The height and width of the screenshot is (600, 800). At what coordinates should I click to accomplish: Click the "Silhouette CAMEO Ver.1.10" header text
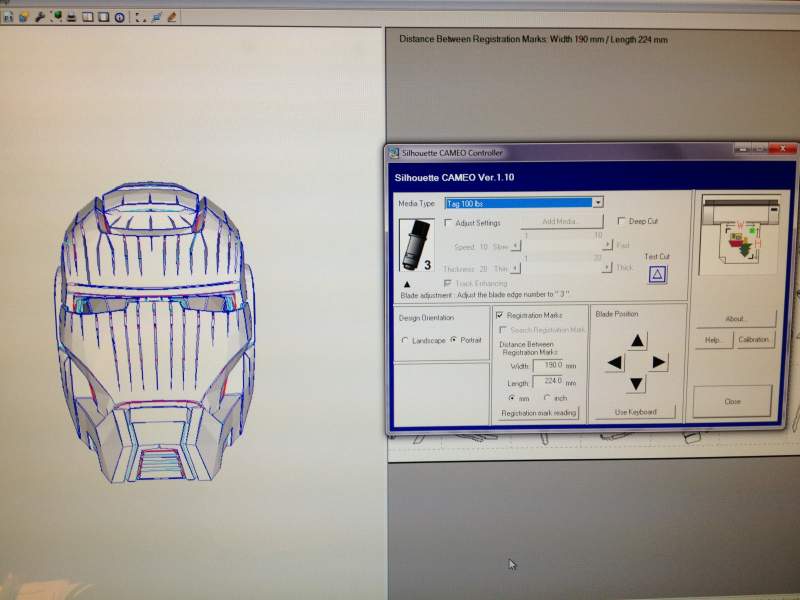pyautogui.click(x=454, y=178)
